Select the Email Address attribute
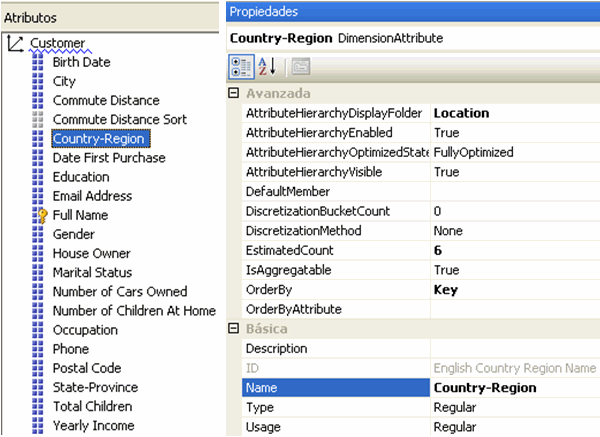 pos(92,196)
